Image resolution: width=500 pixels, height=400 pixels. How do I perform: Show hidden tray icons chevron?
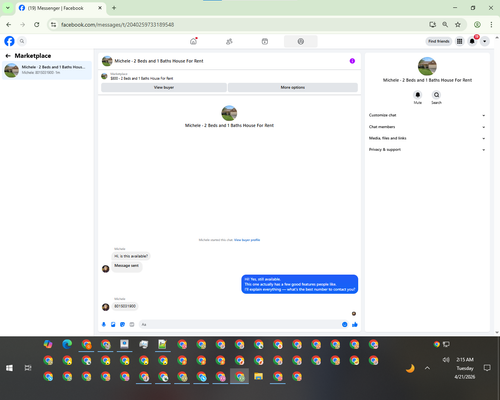[x=427, y=368]
